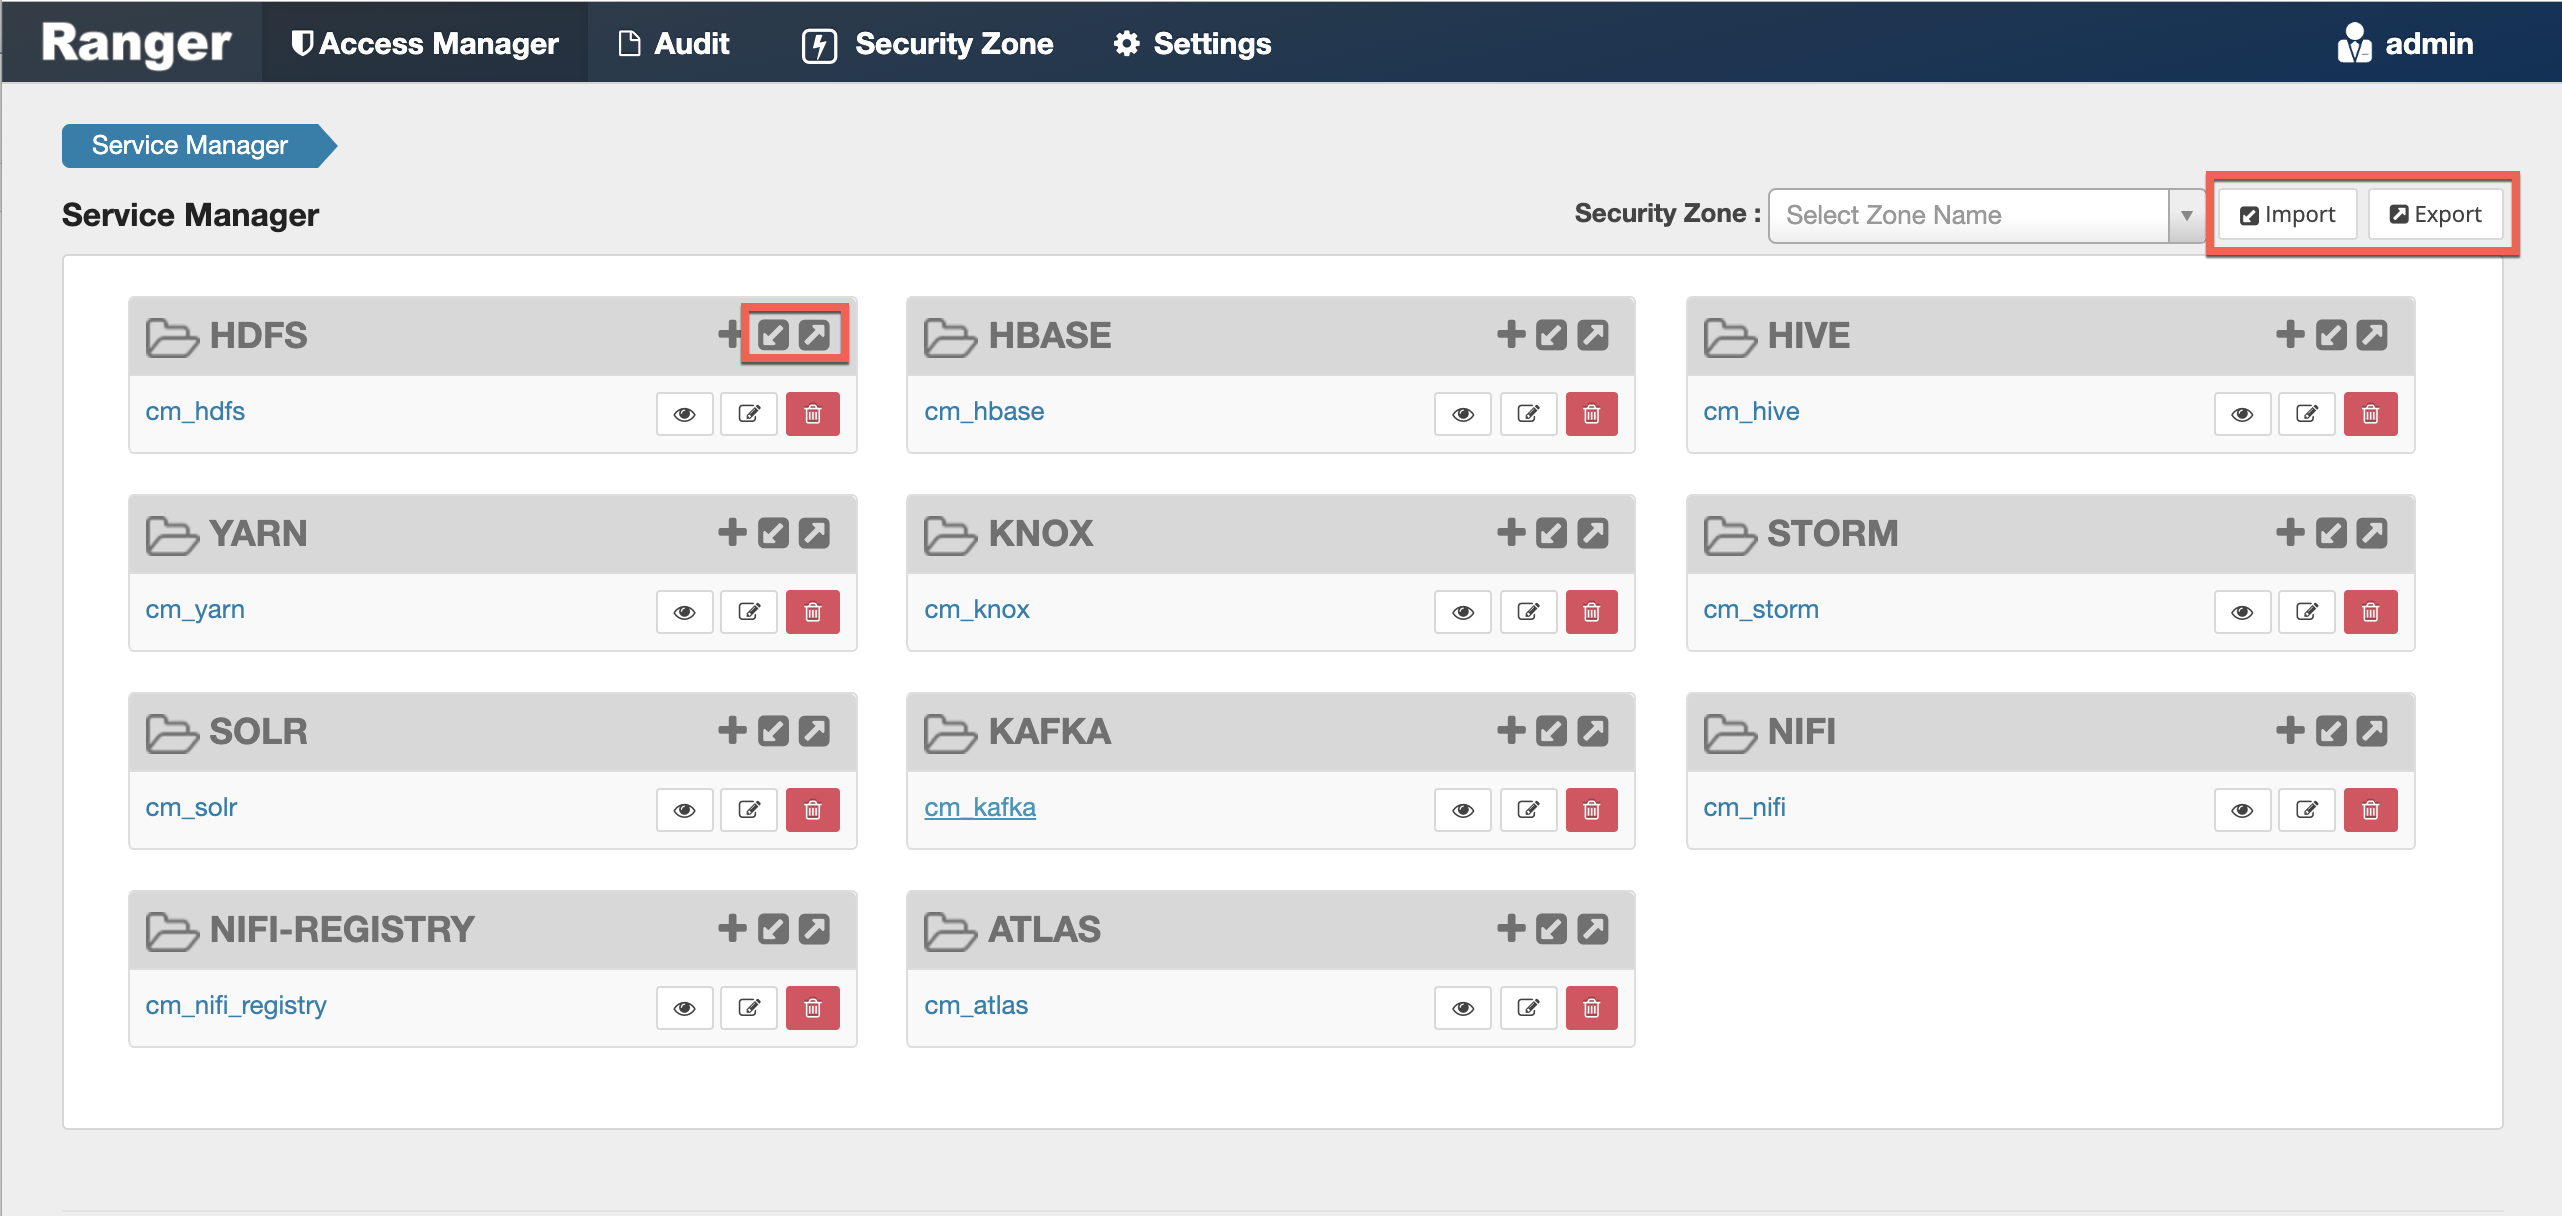Add a new SOLR service
This screenshot has width=2562, height=1216.
tap(732, 730)
